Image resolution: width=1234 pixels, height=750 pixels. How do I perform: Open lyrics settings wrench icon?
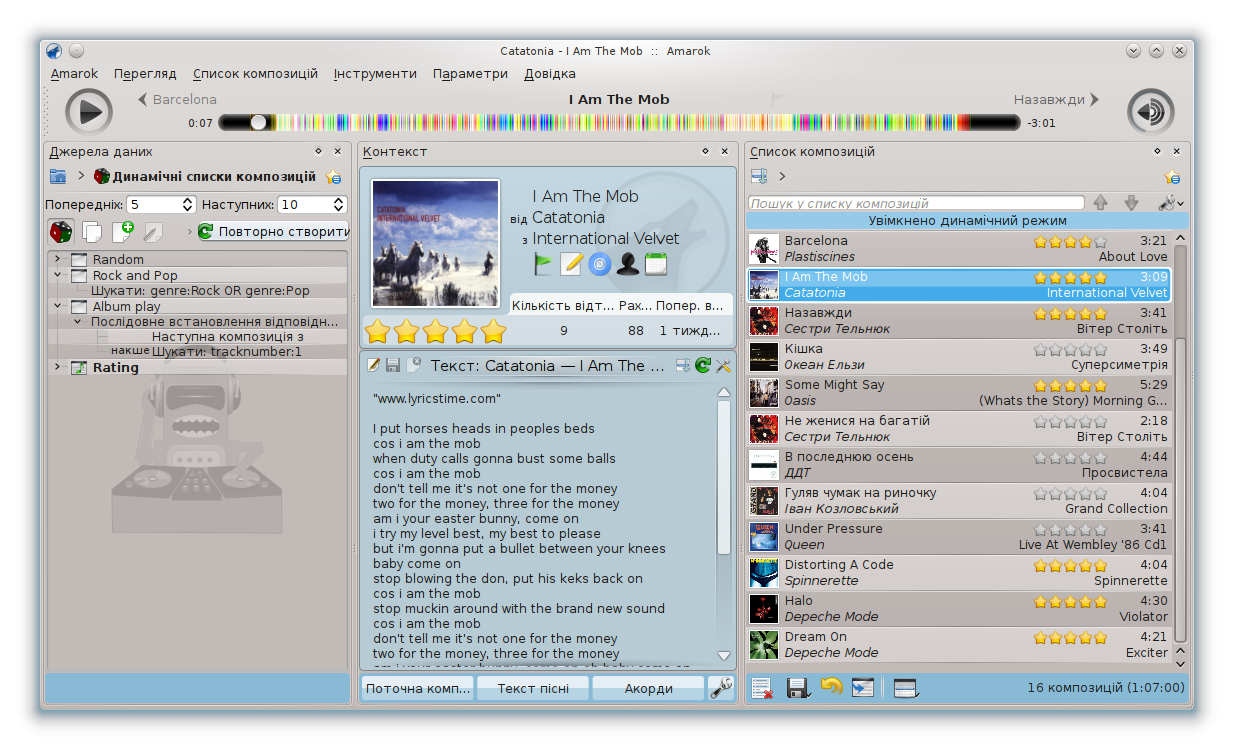723,365
